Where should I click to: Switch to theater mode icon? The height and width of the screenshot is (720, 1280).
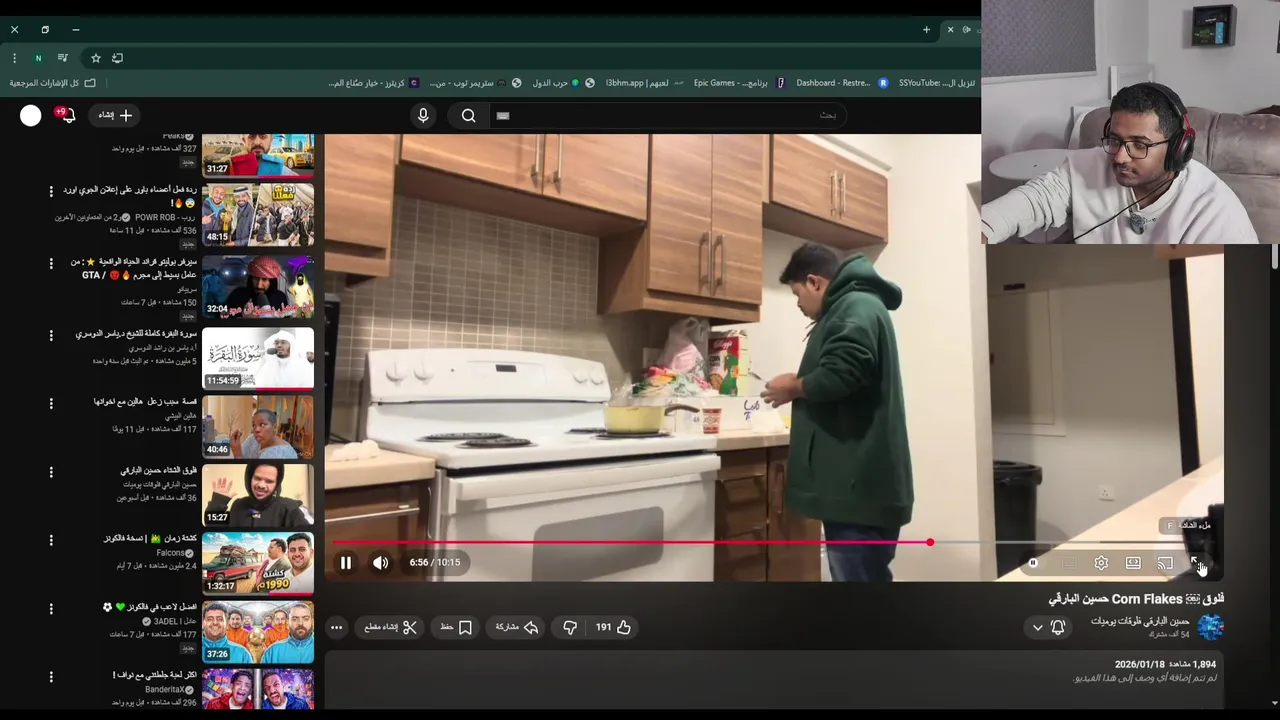tap(1133, 564)
